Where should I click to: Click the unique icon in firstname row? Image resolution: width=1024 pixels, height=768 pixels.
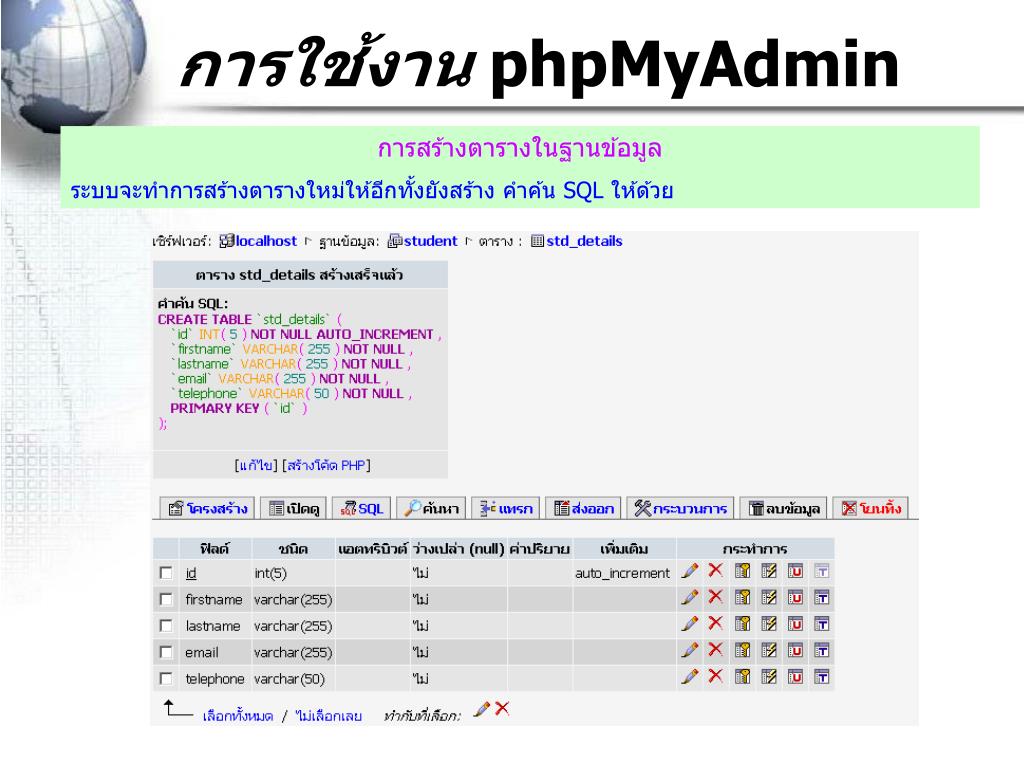tap(795, 597)
